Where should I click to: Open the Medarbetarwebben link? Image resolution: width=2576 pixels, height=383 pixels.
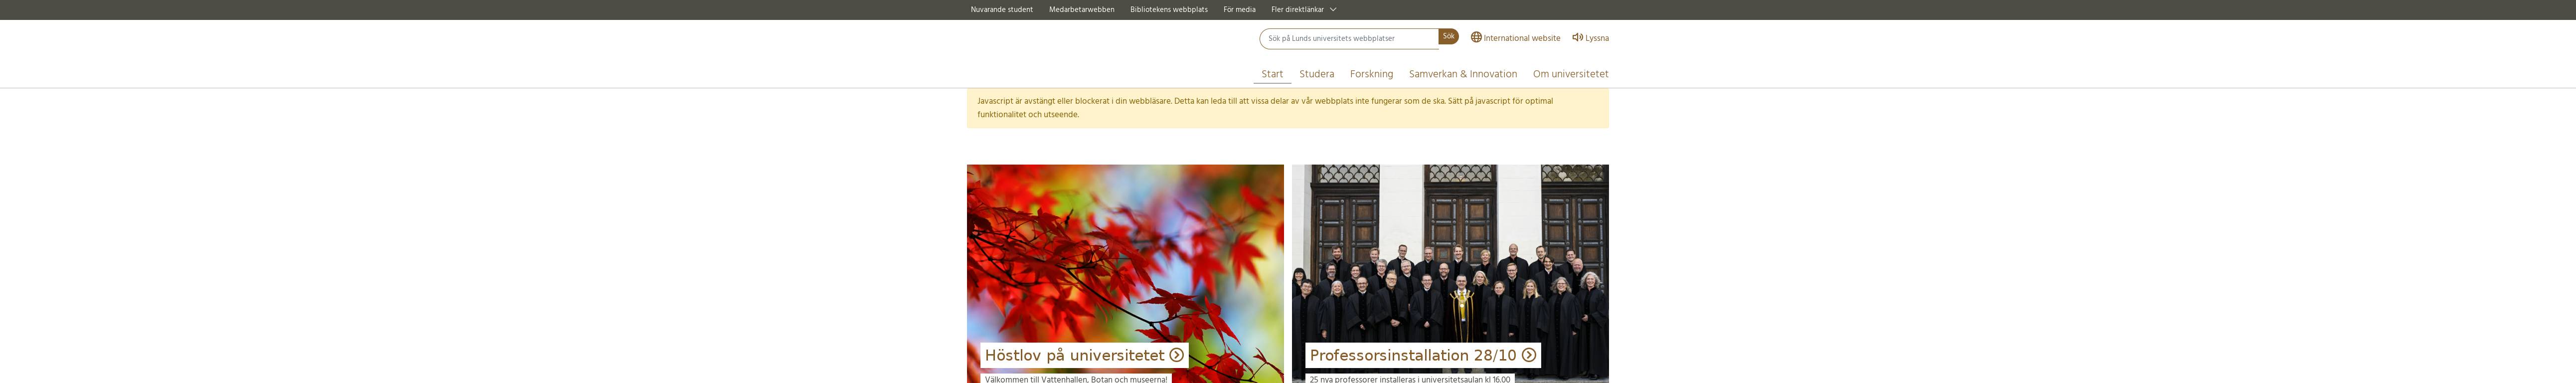[1081, 10]
